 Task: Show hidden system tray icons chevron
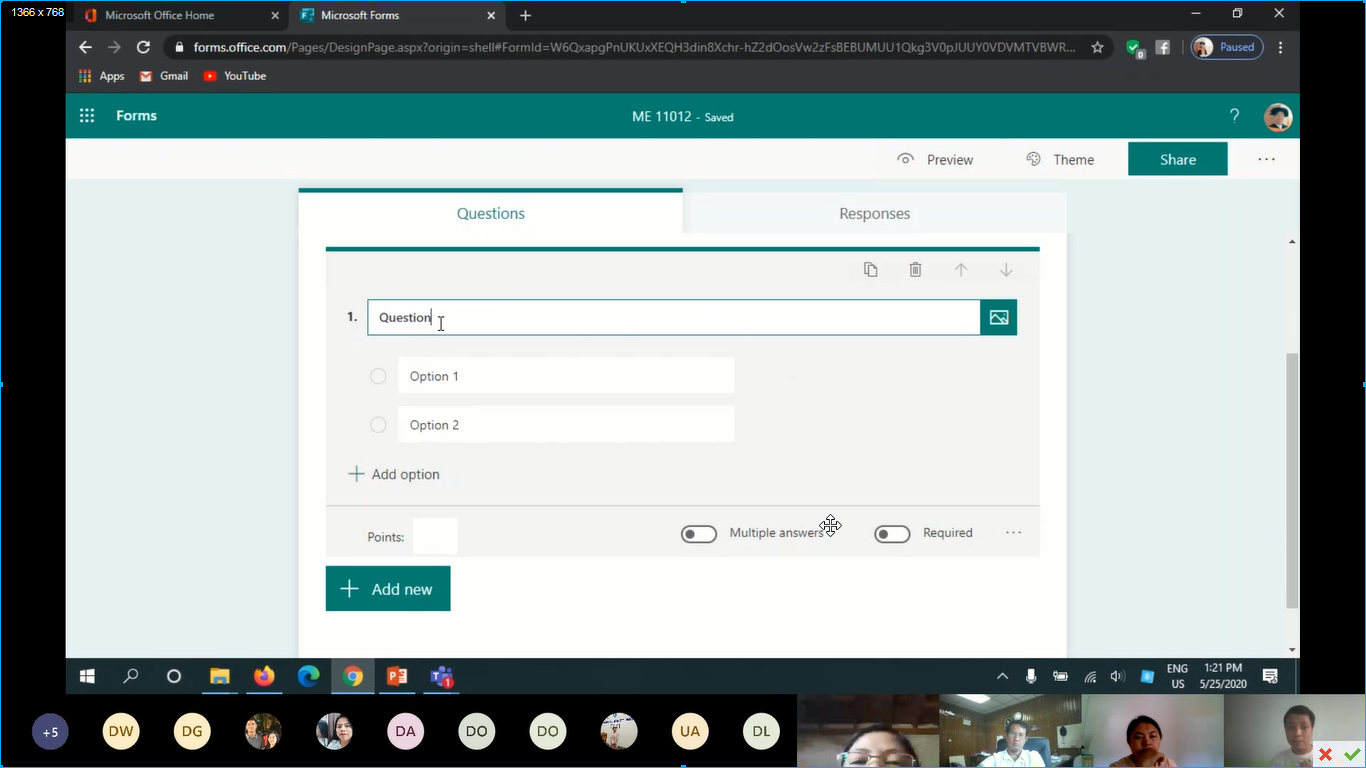(1002, 676)
